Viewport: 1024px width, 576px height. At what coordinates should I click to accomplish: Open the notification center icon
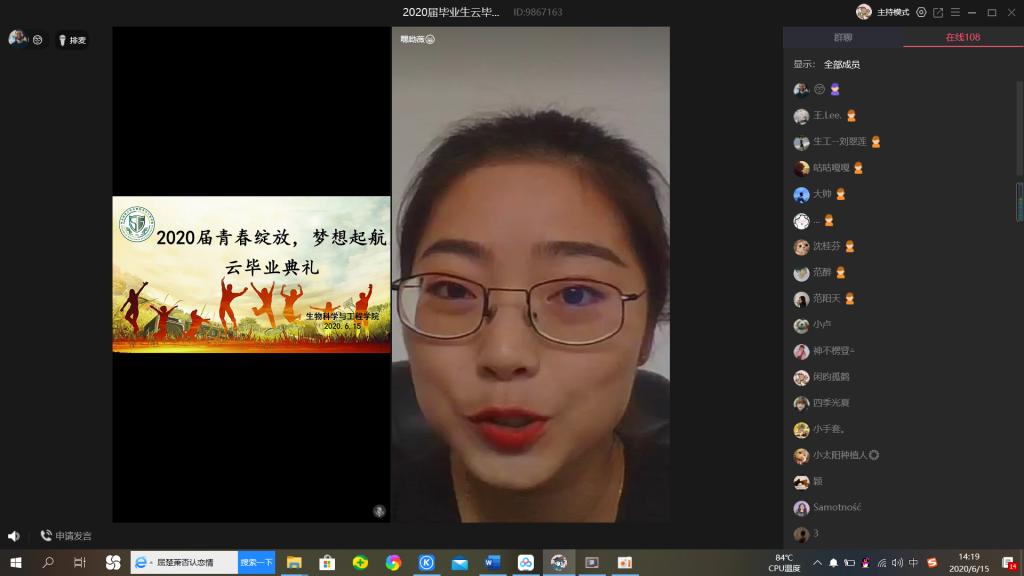(x=1009, y=563)
